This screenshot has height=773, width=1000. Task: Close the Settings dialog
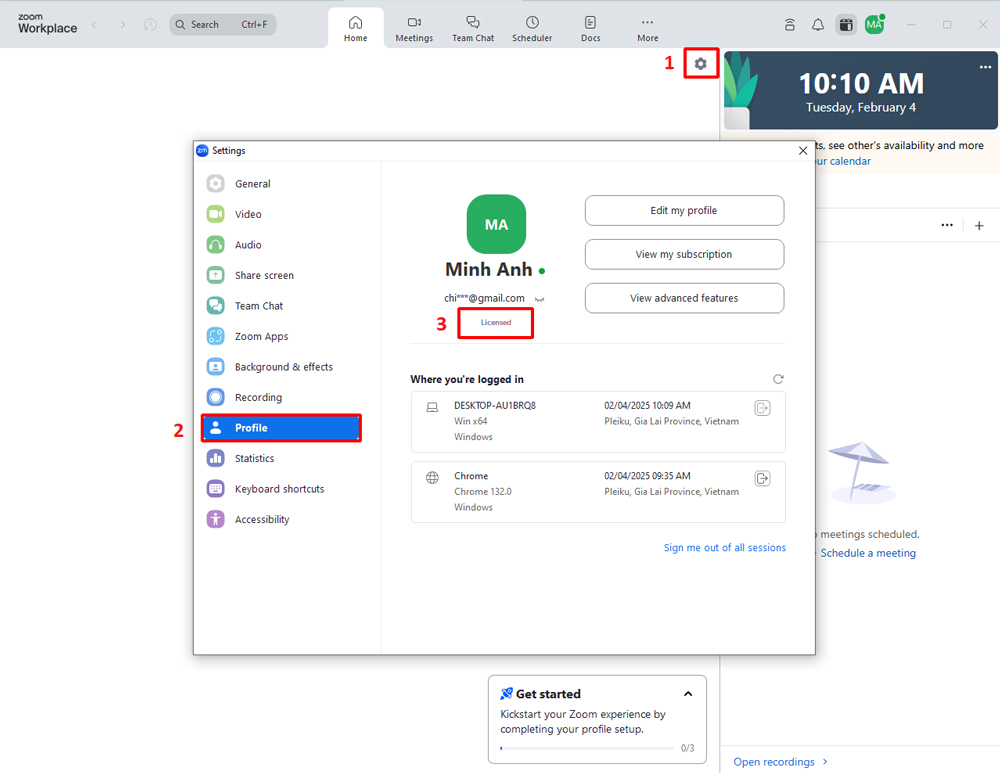803,151
